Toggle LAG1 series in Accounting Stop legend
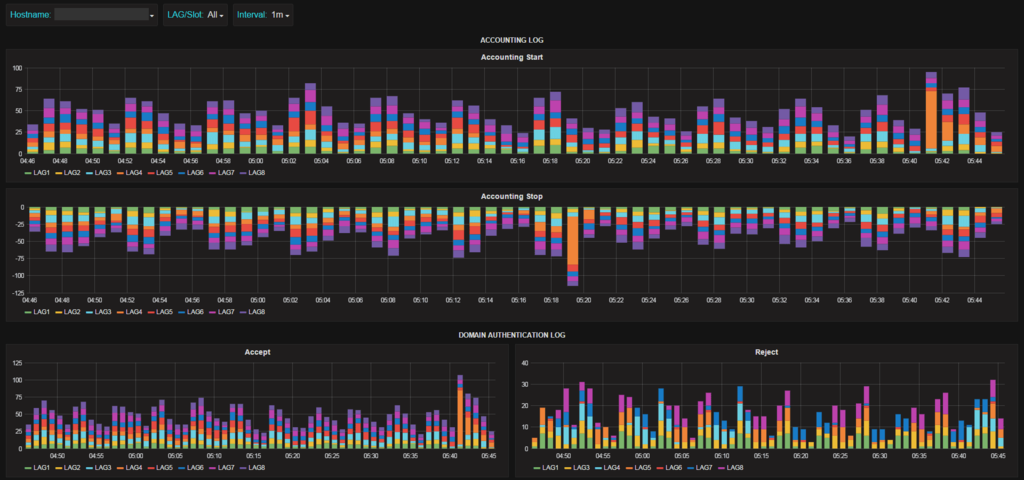This screenshot has width=1024, height=480. (x=37, y=312)
